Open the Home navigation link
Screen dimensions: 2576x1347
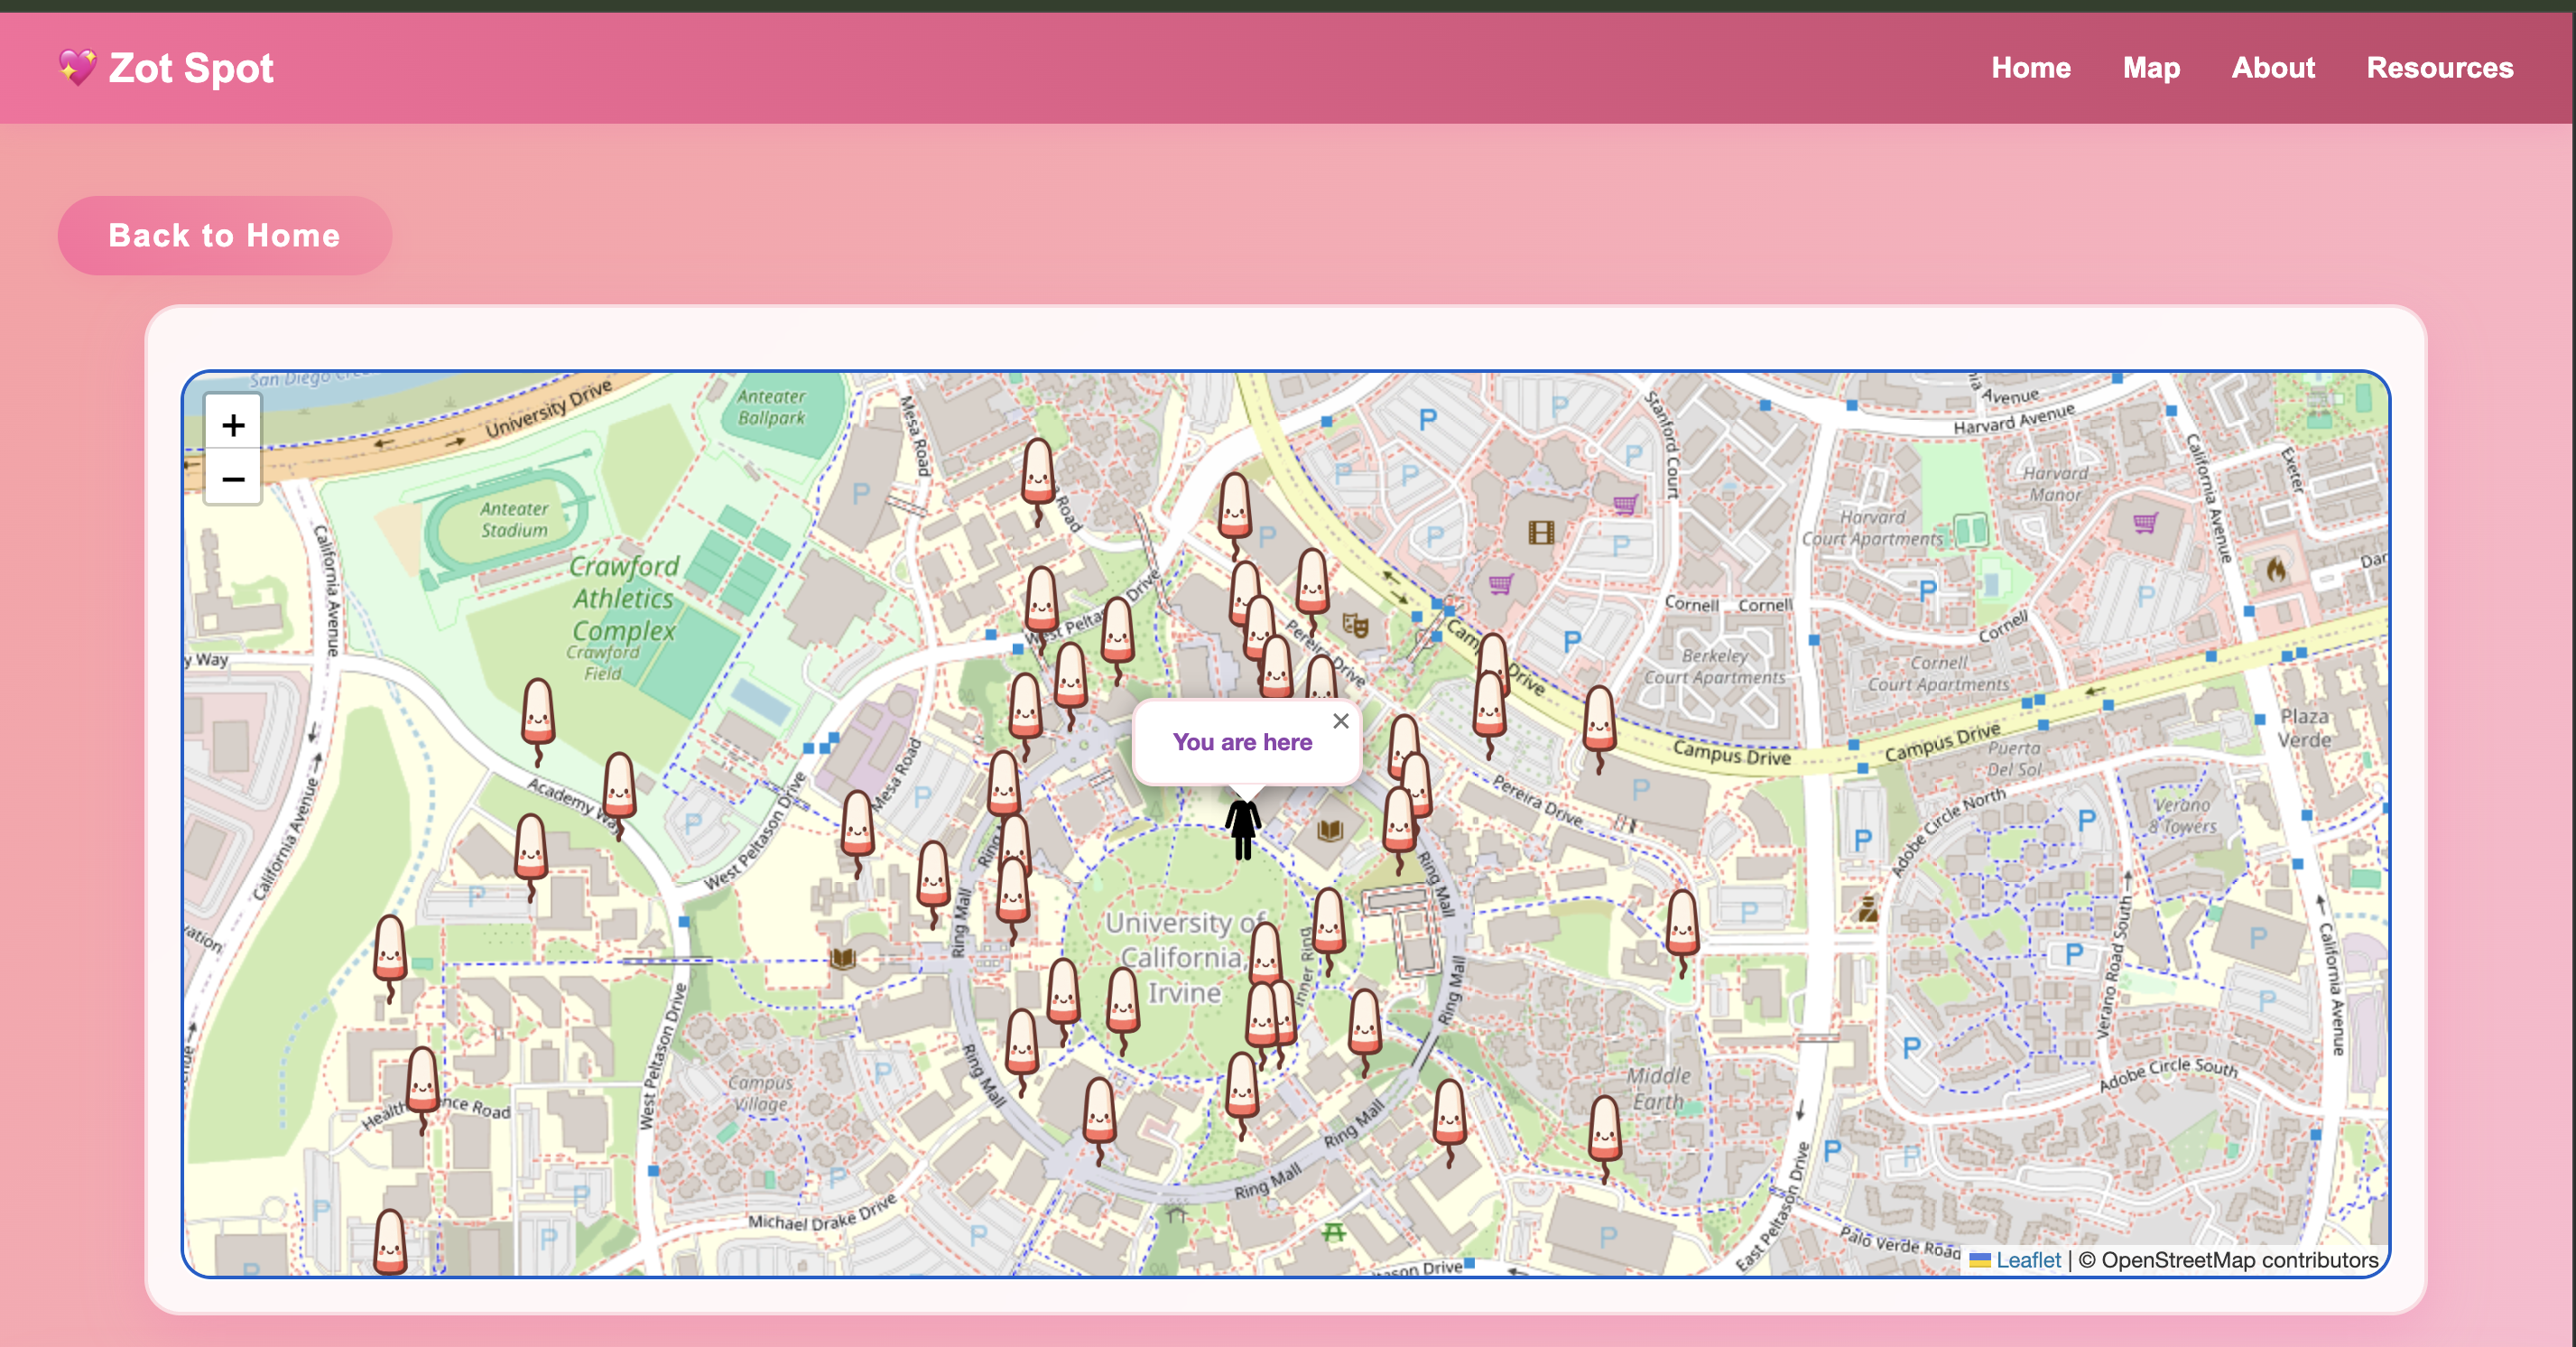[2030, 68]
